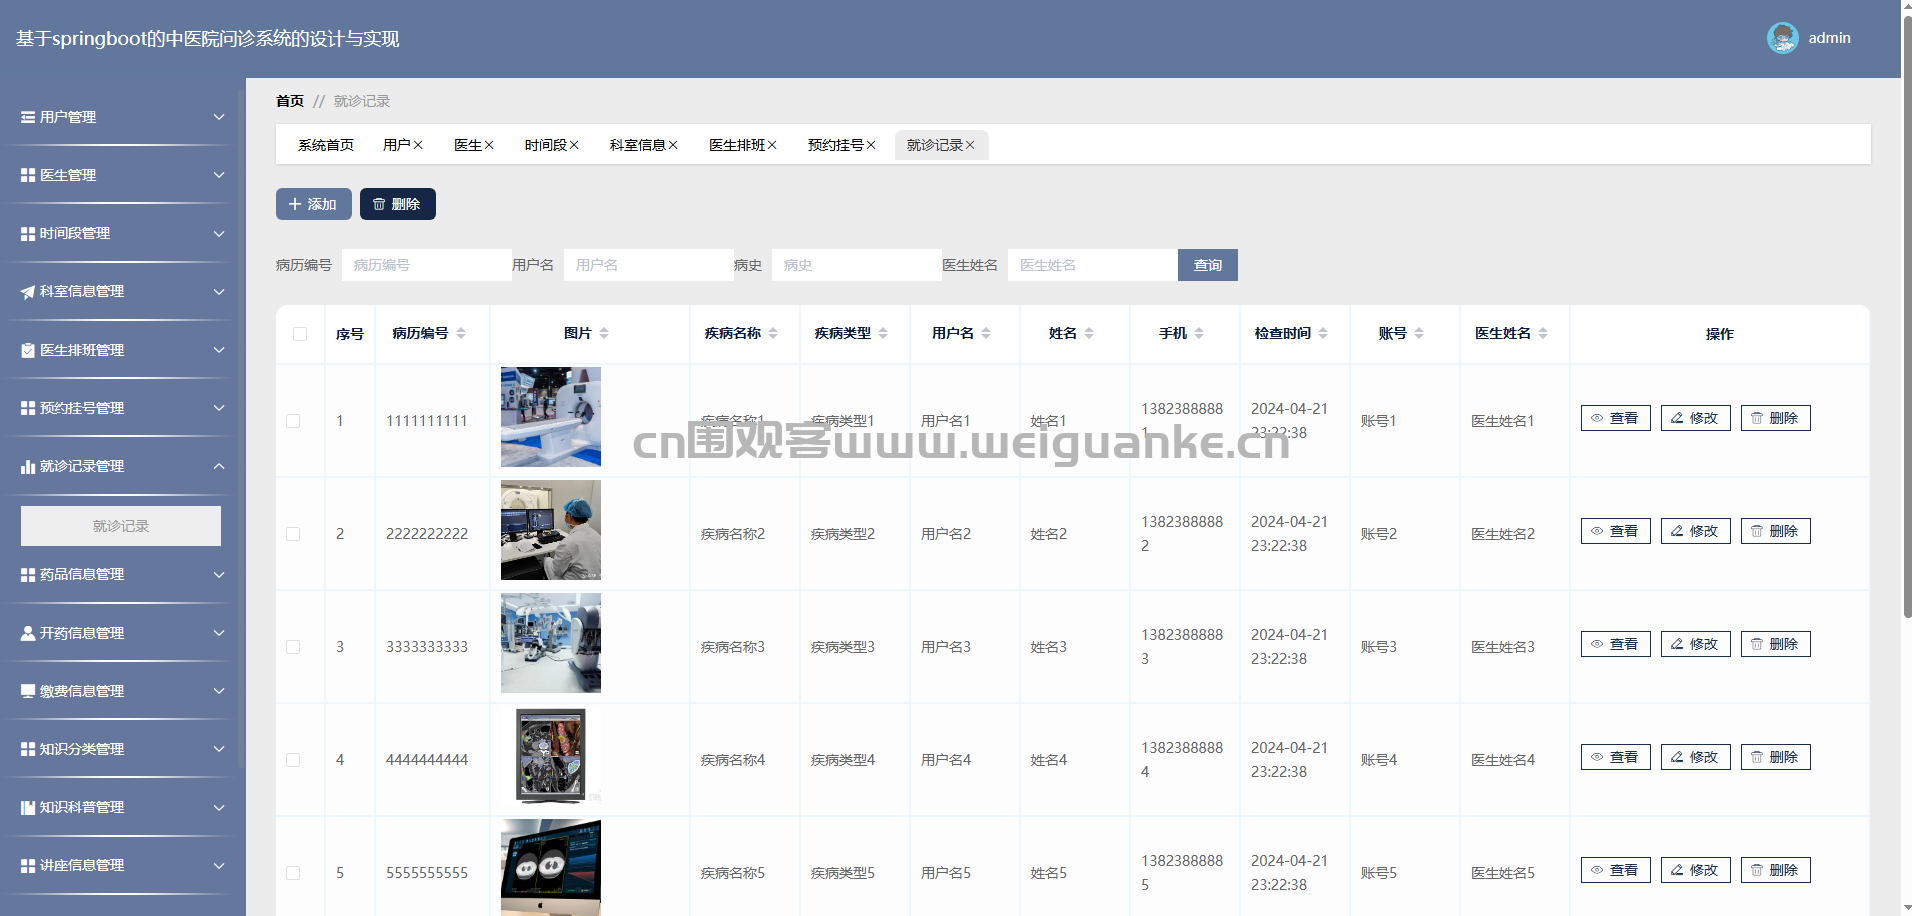This screenshot has width=1912, height=916.
Task: Close the 预约挂号 tab via X
Action: (871, 145)
